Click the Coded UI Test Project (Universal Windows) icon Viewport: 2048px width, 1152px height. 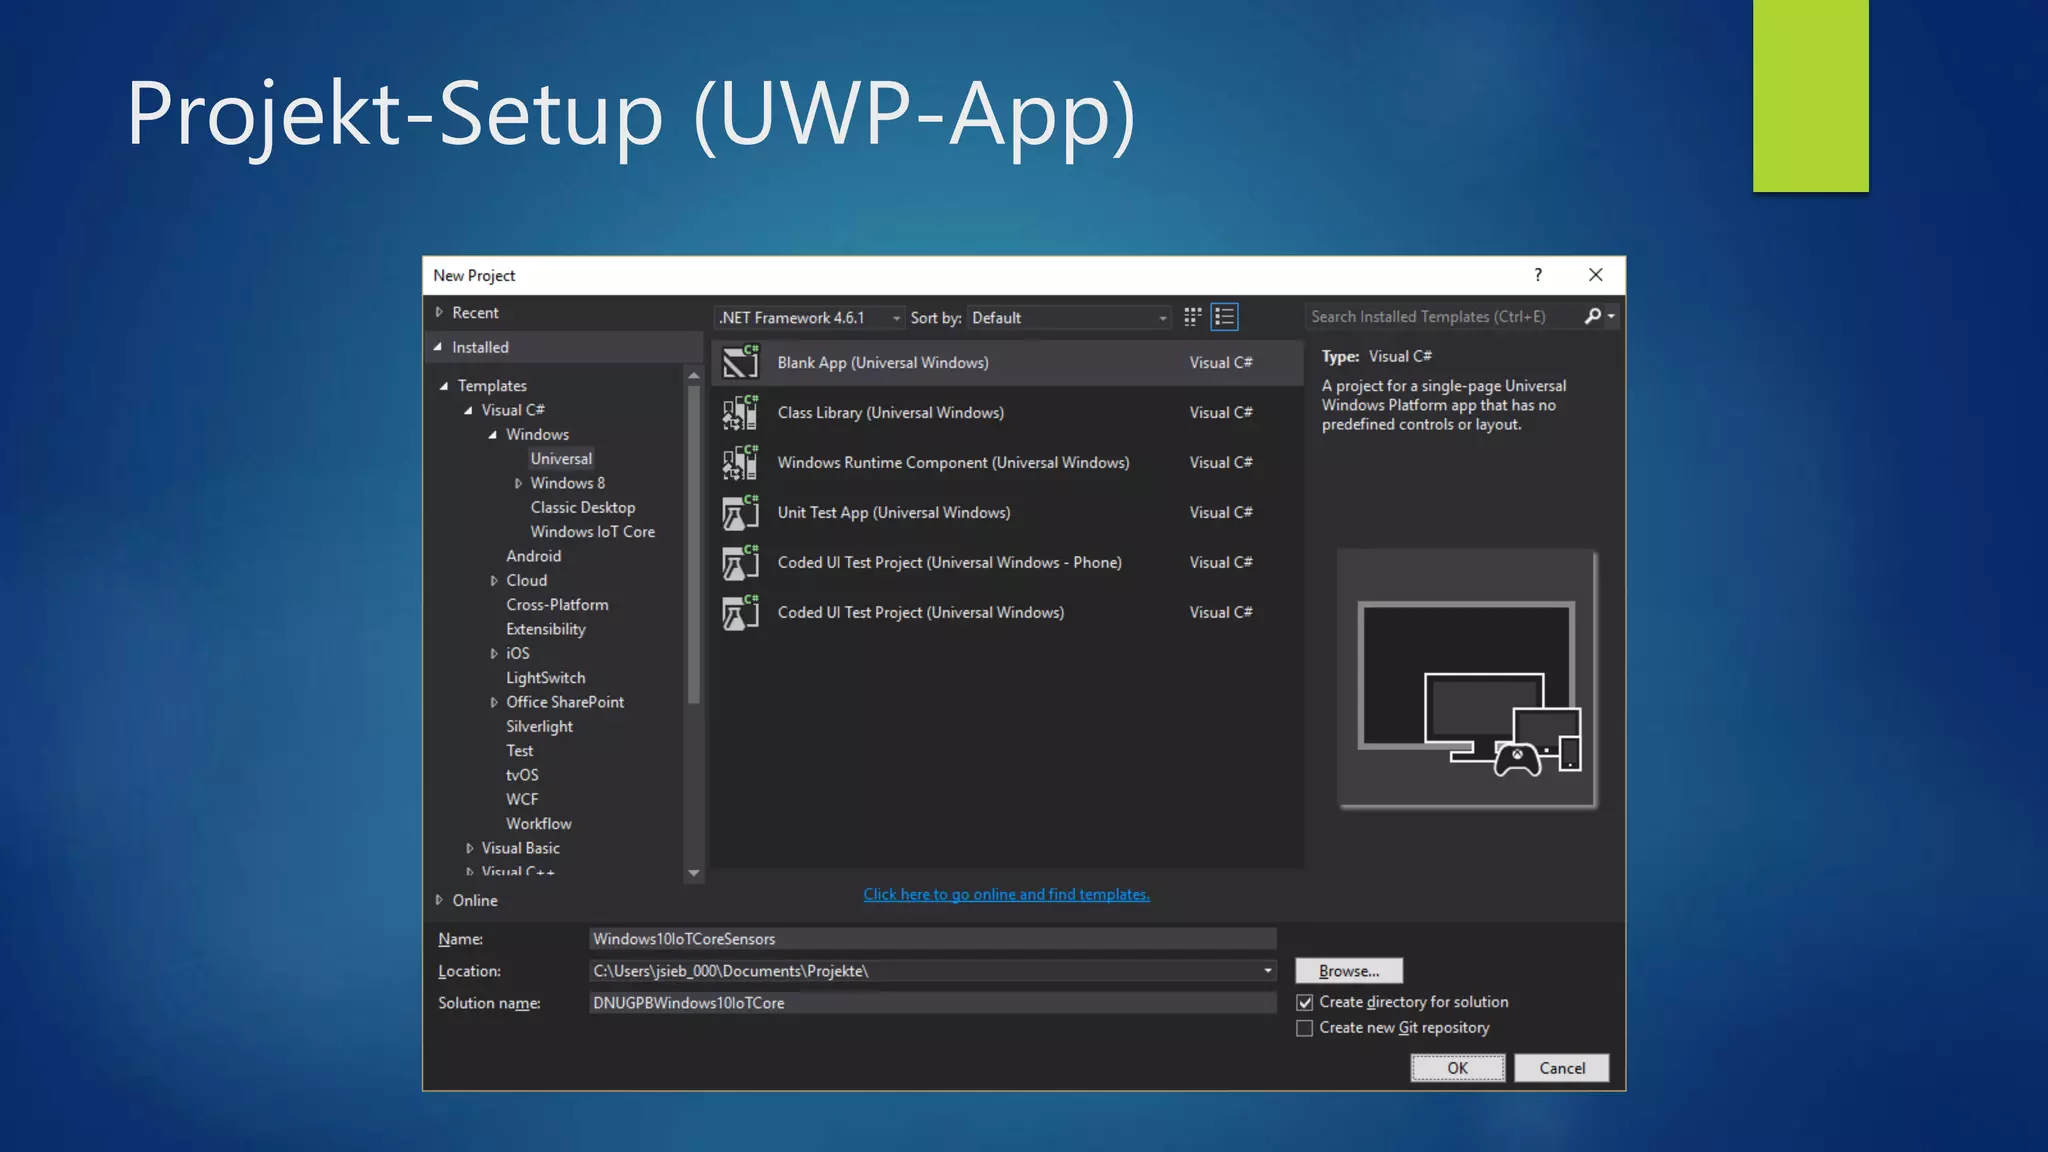tap(741, 612)
